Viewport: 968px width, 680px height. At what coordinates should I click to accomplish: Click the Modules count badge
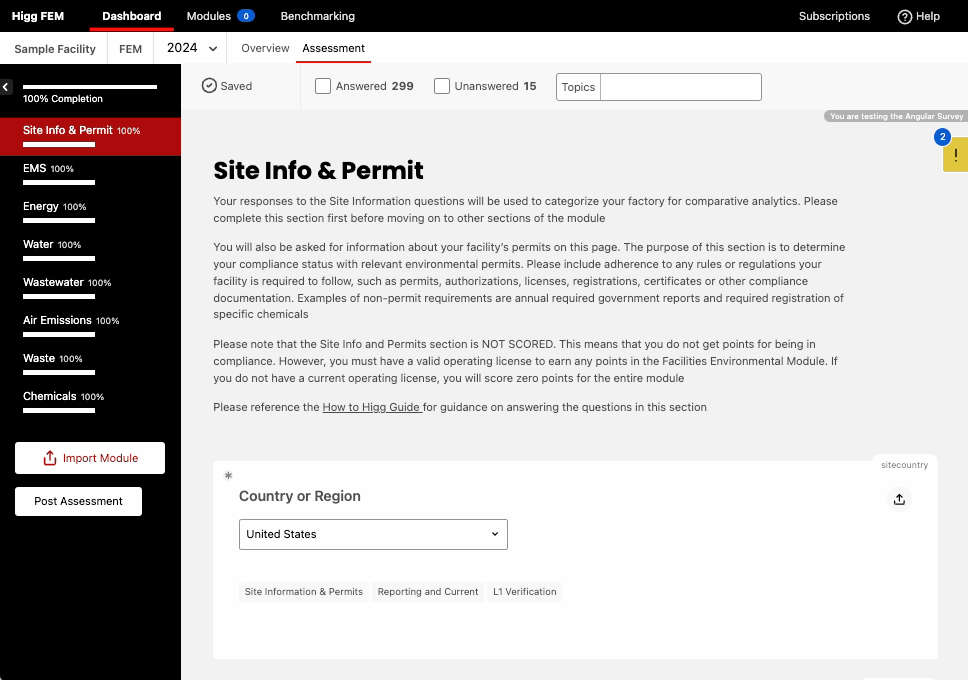point(245,16)
